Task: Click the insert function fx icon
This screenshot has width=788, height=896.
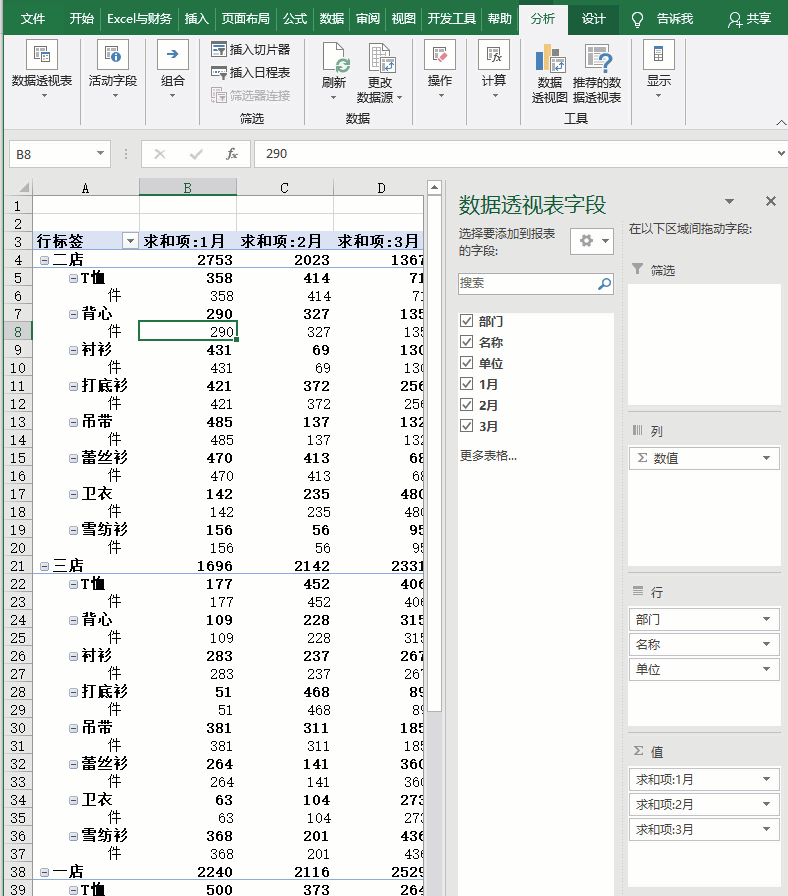Action: coord(231,154)
